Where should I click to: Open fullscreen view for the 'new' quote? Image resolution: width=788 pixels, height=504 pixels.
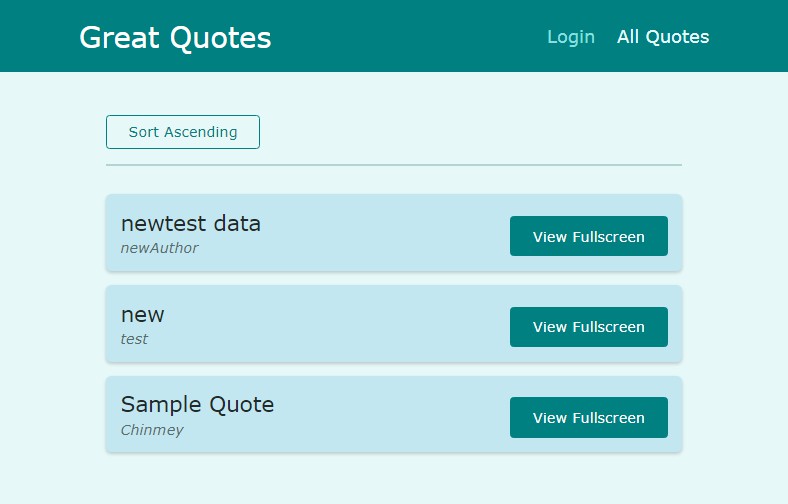[x=588, y=327]
